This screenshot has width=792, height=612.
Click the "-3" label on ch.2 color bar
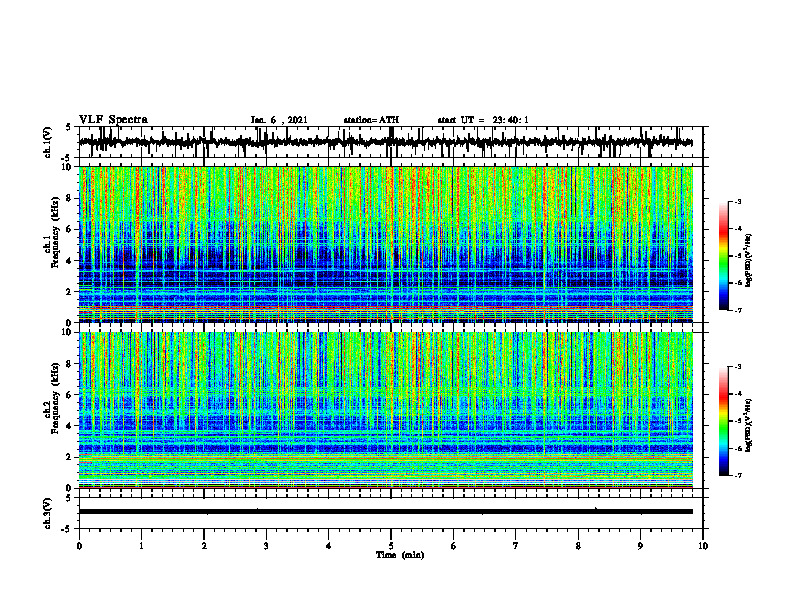tap(738, 367)
